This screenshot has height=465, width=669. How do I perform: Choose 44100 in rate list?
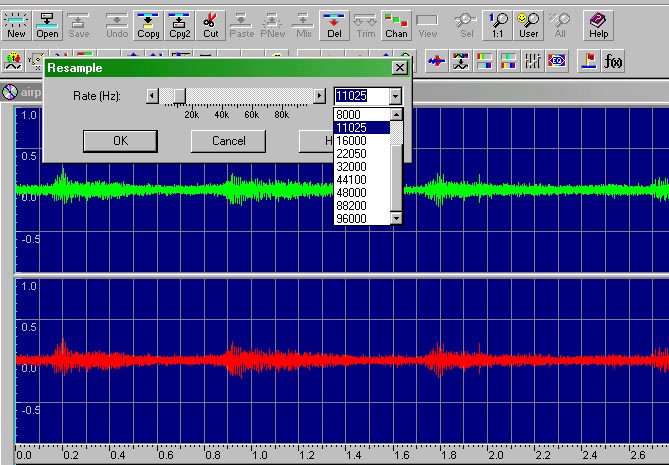click(x=362, y=180)
